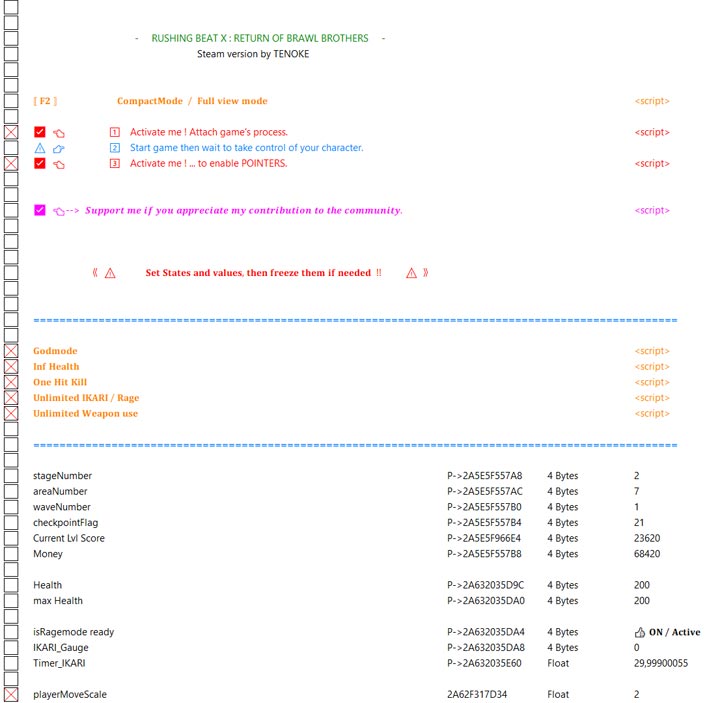Toggle the One Hit Kill checkbox
Screen dimensions: 720x703
11,382
